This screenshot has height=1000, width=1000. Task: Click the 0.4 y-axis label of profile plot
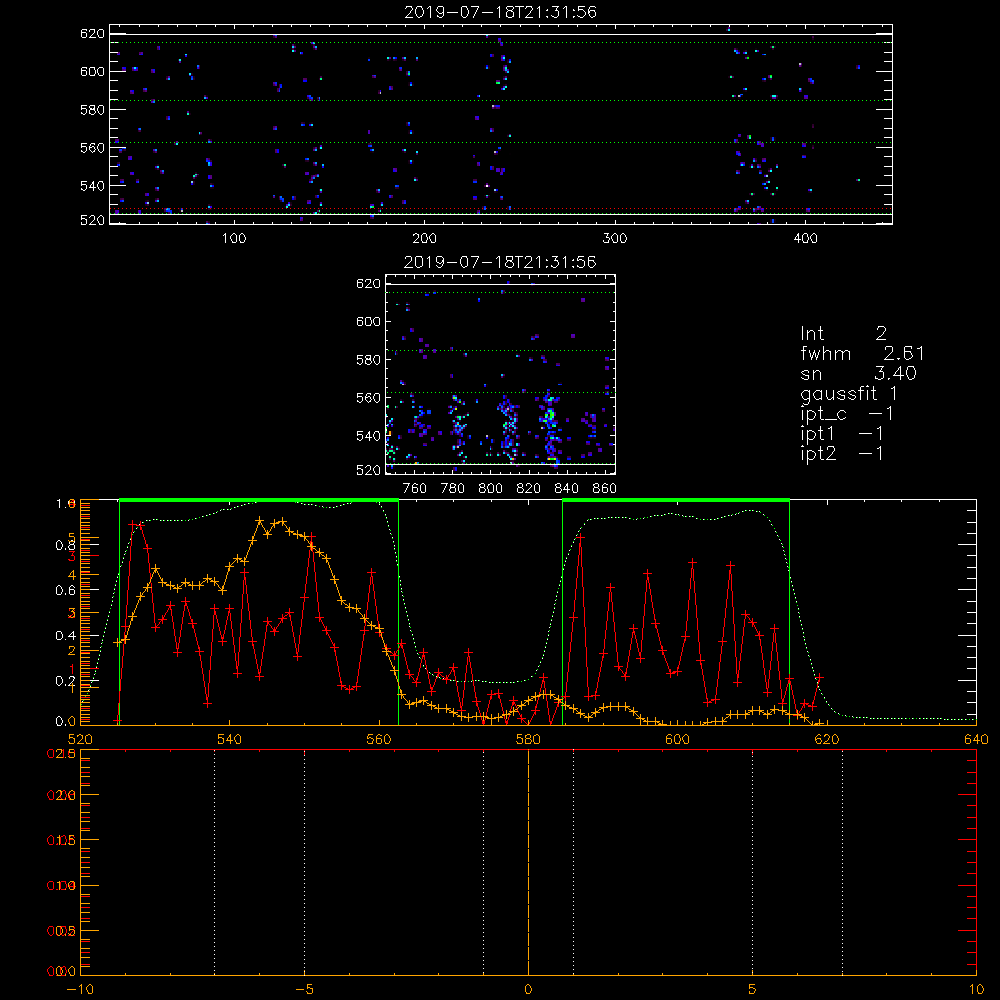pos(66,636)
